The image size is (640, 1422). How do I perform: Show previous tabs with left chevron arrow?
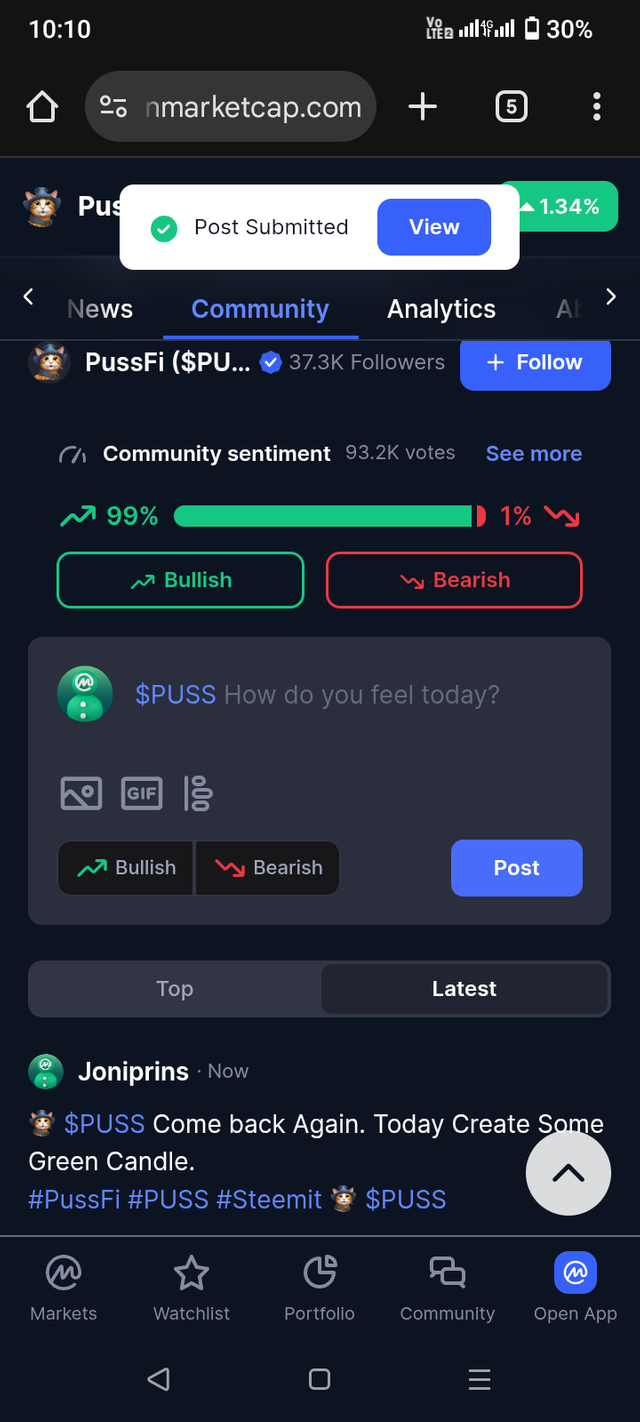click(28, 296)
